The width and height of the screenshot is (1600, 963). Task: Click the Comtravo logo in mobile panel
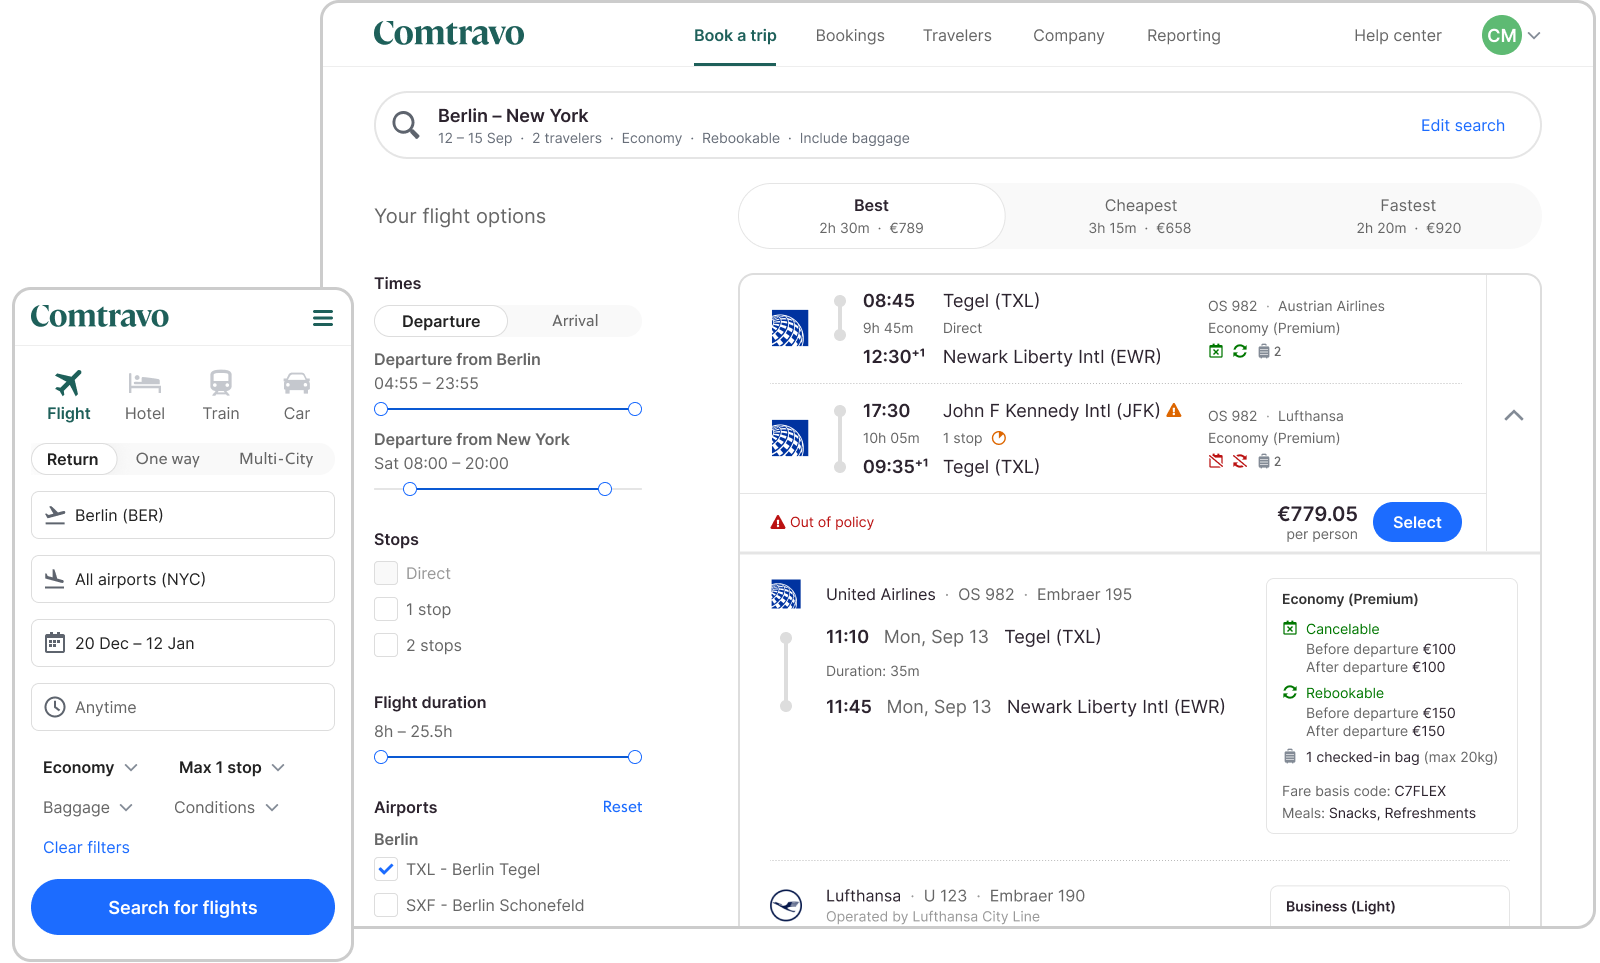(100, 317)
